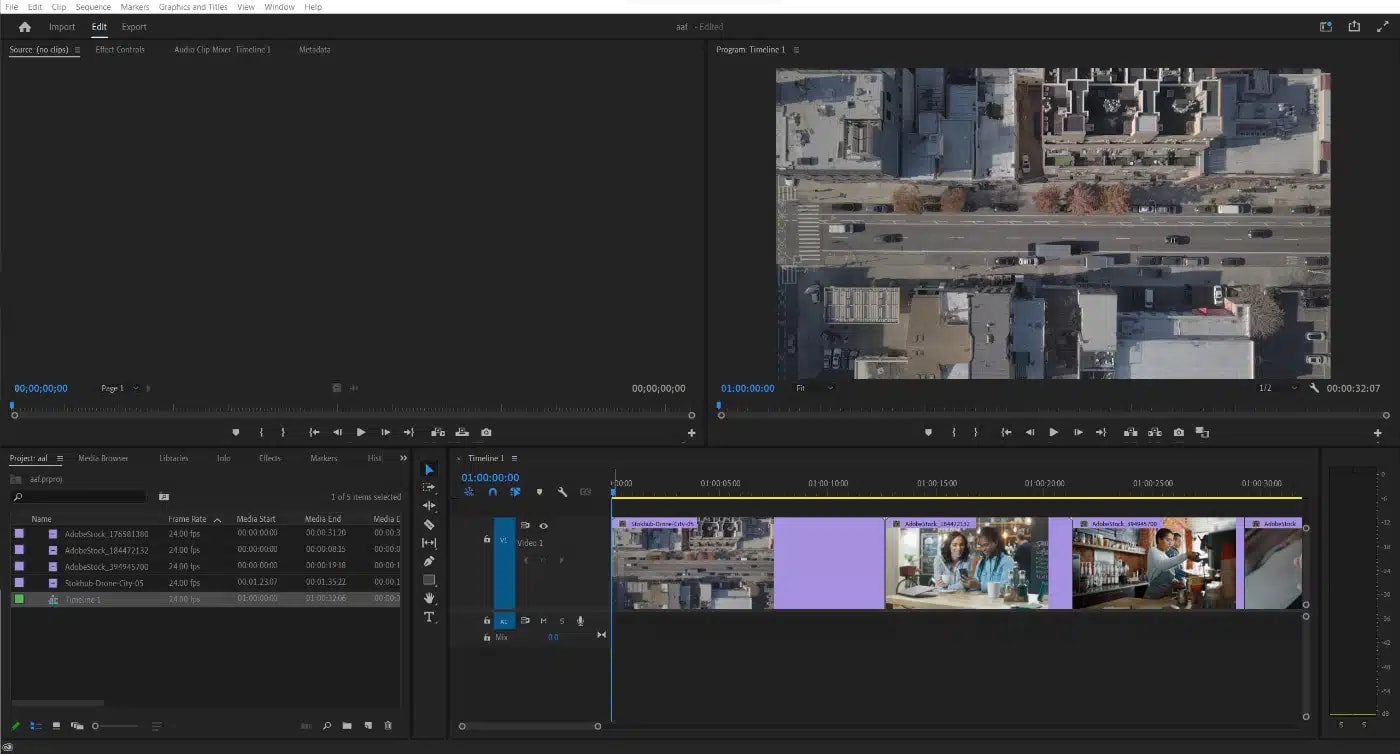Lock the Video 1 track
The width and height of the screenshot is (1400, 754).
[x=487, y=538]
